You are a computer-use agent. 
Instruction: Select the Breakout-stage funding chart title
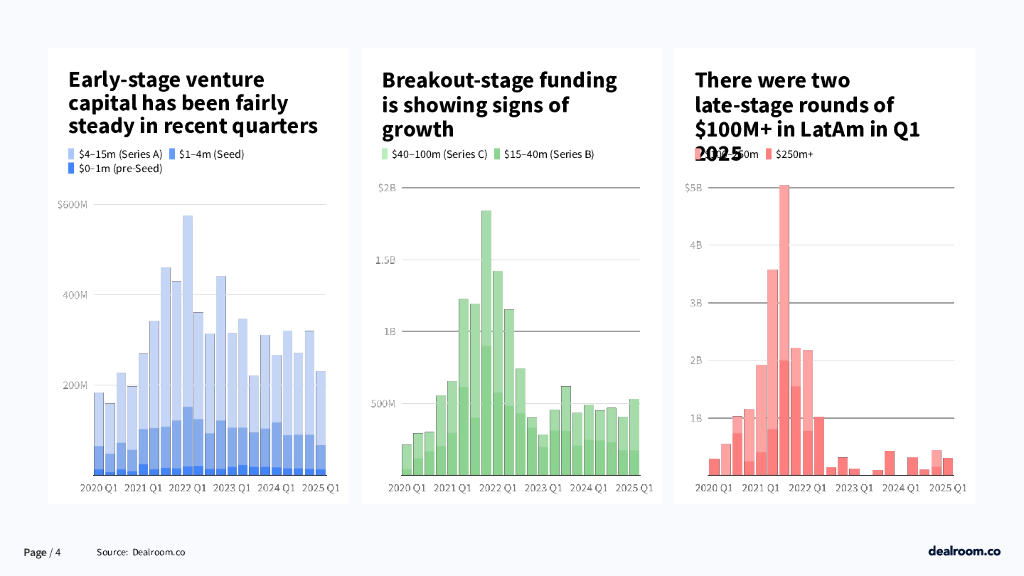pos(500,104)
